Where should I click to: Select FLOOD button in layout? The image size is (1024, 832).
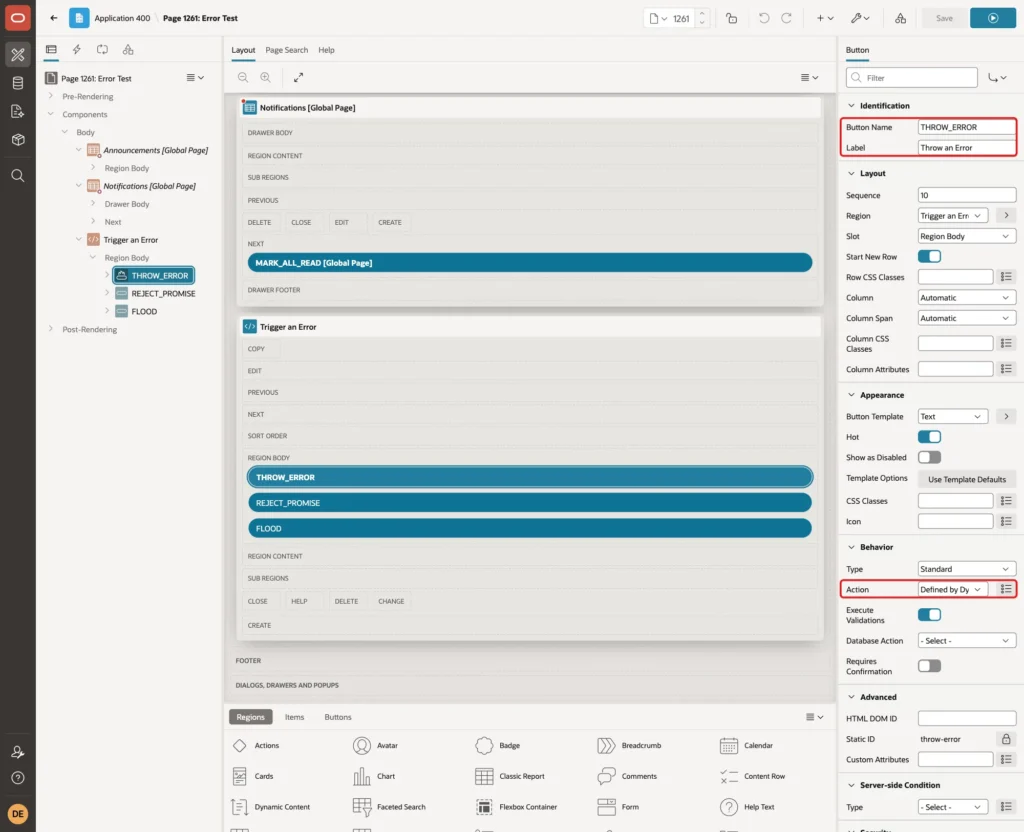[530, 528]
